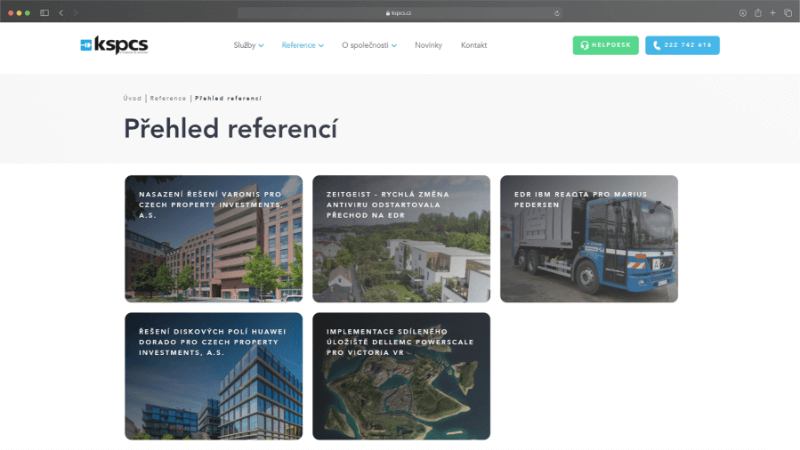
Task: Show the Safari tab overview
Action: [786, 13]
